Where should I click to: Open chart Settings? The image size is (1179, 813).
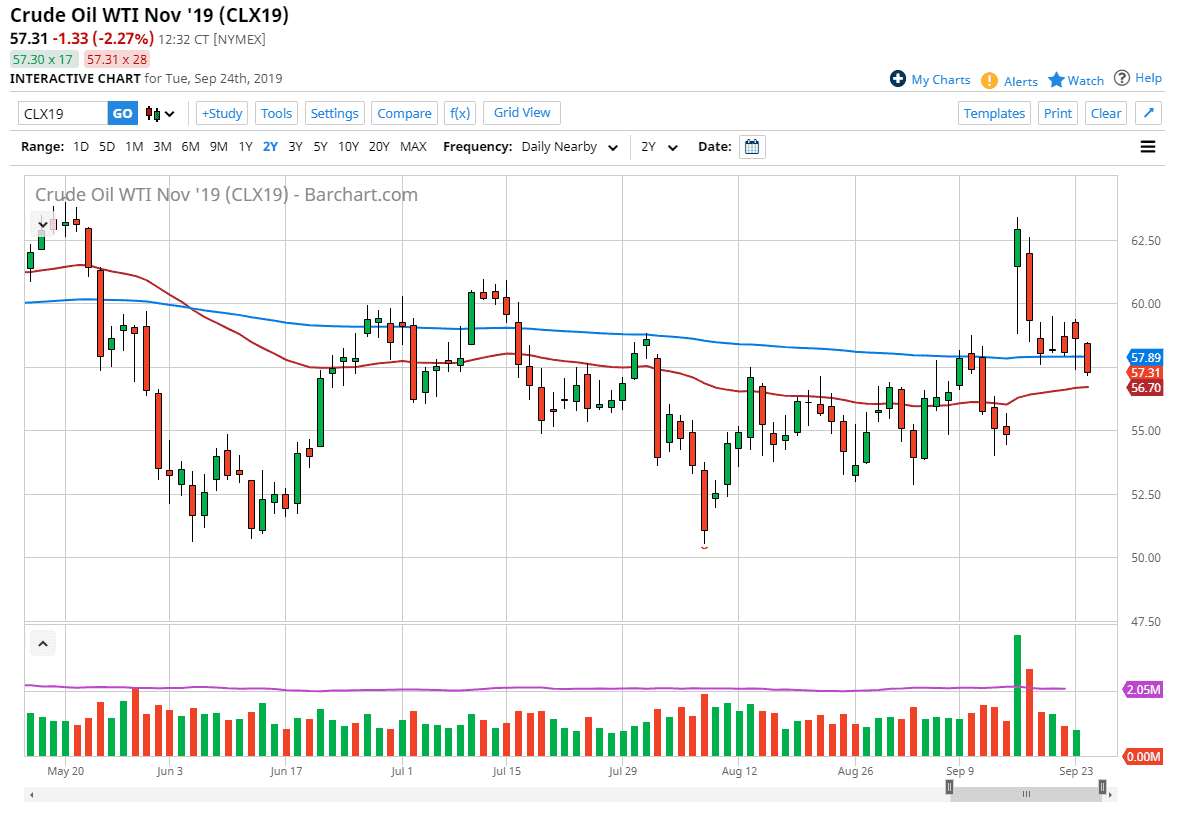coord(334,113)
